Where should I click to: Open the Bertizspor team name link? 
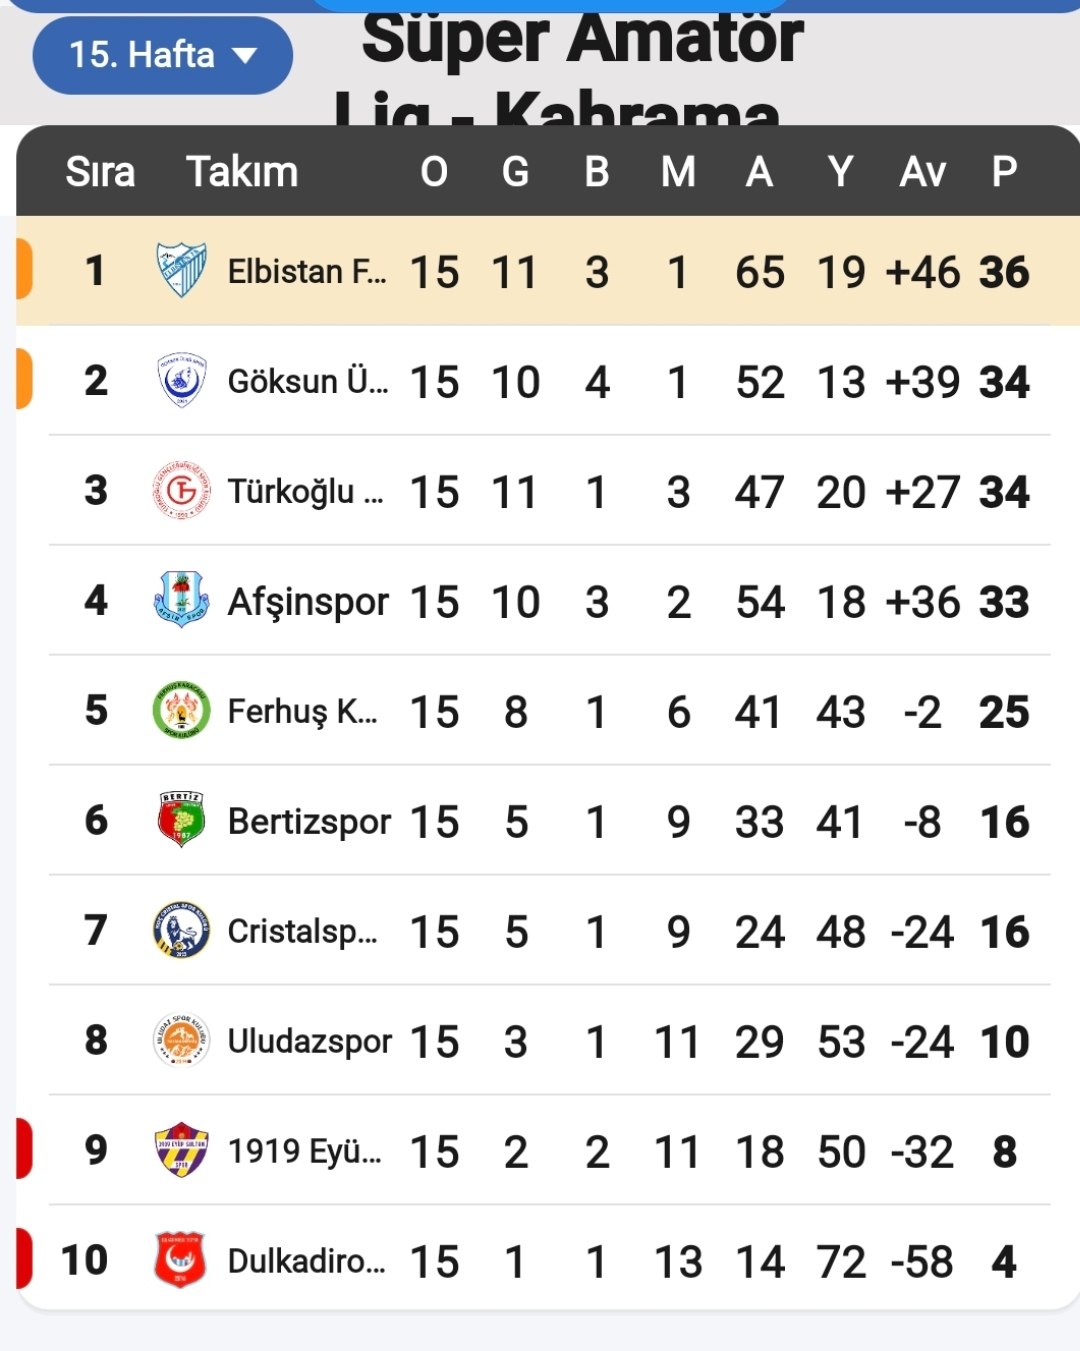(309, 822)
